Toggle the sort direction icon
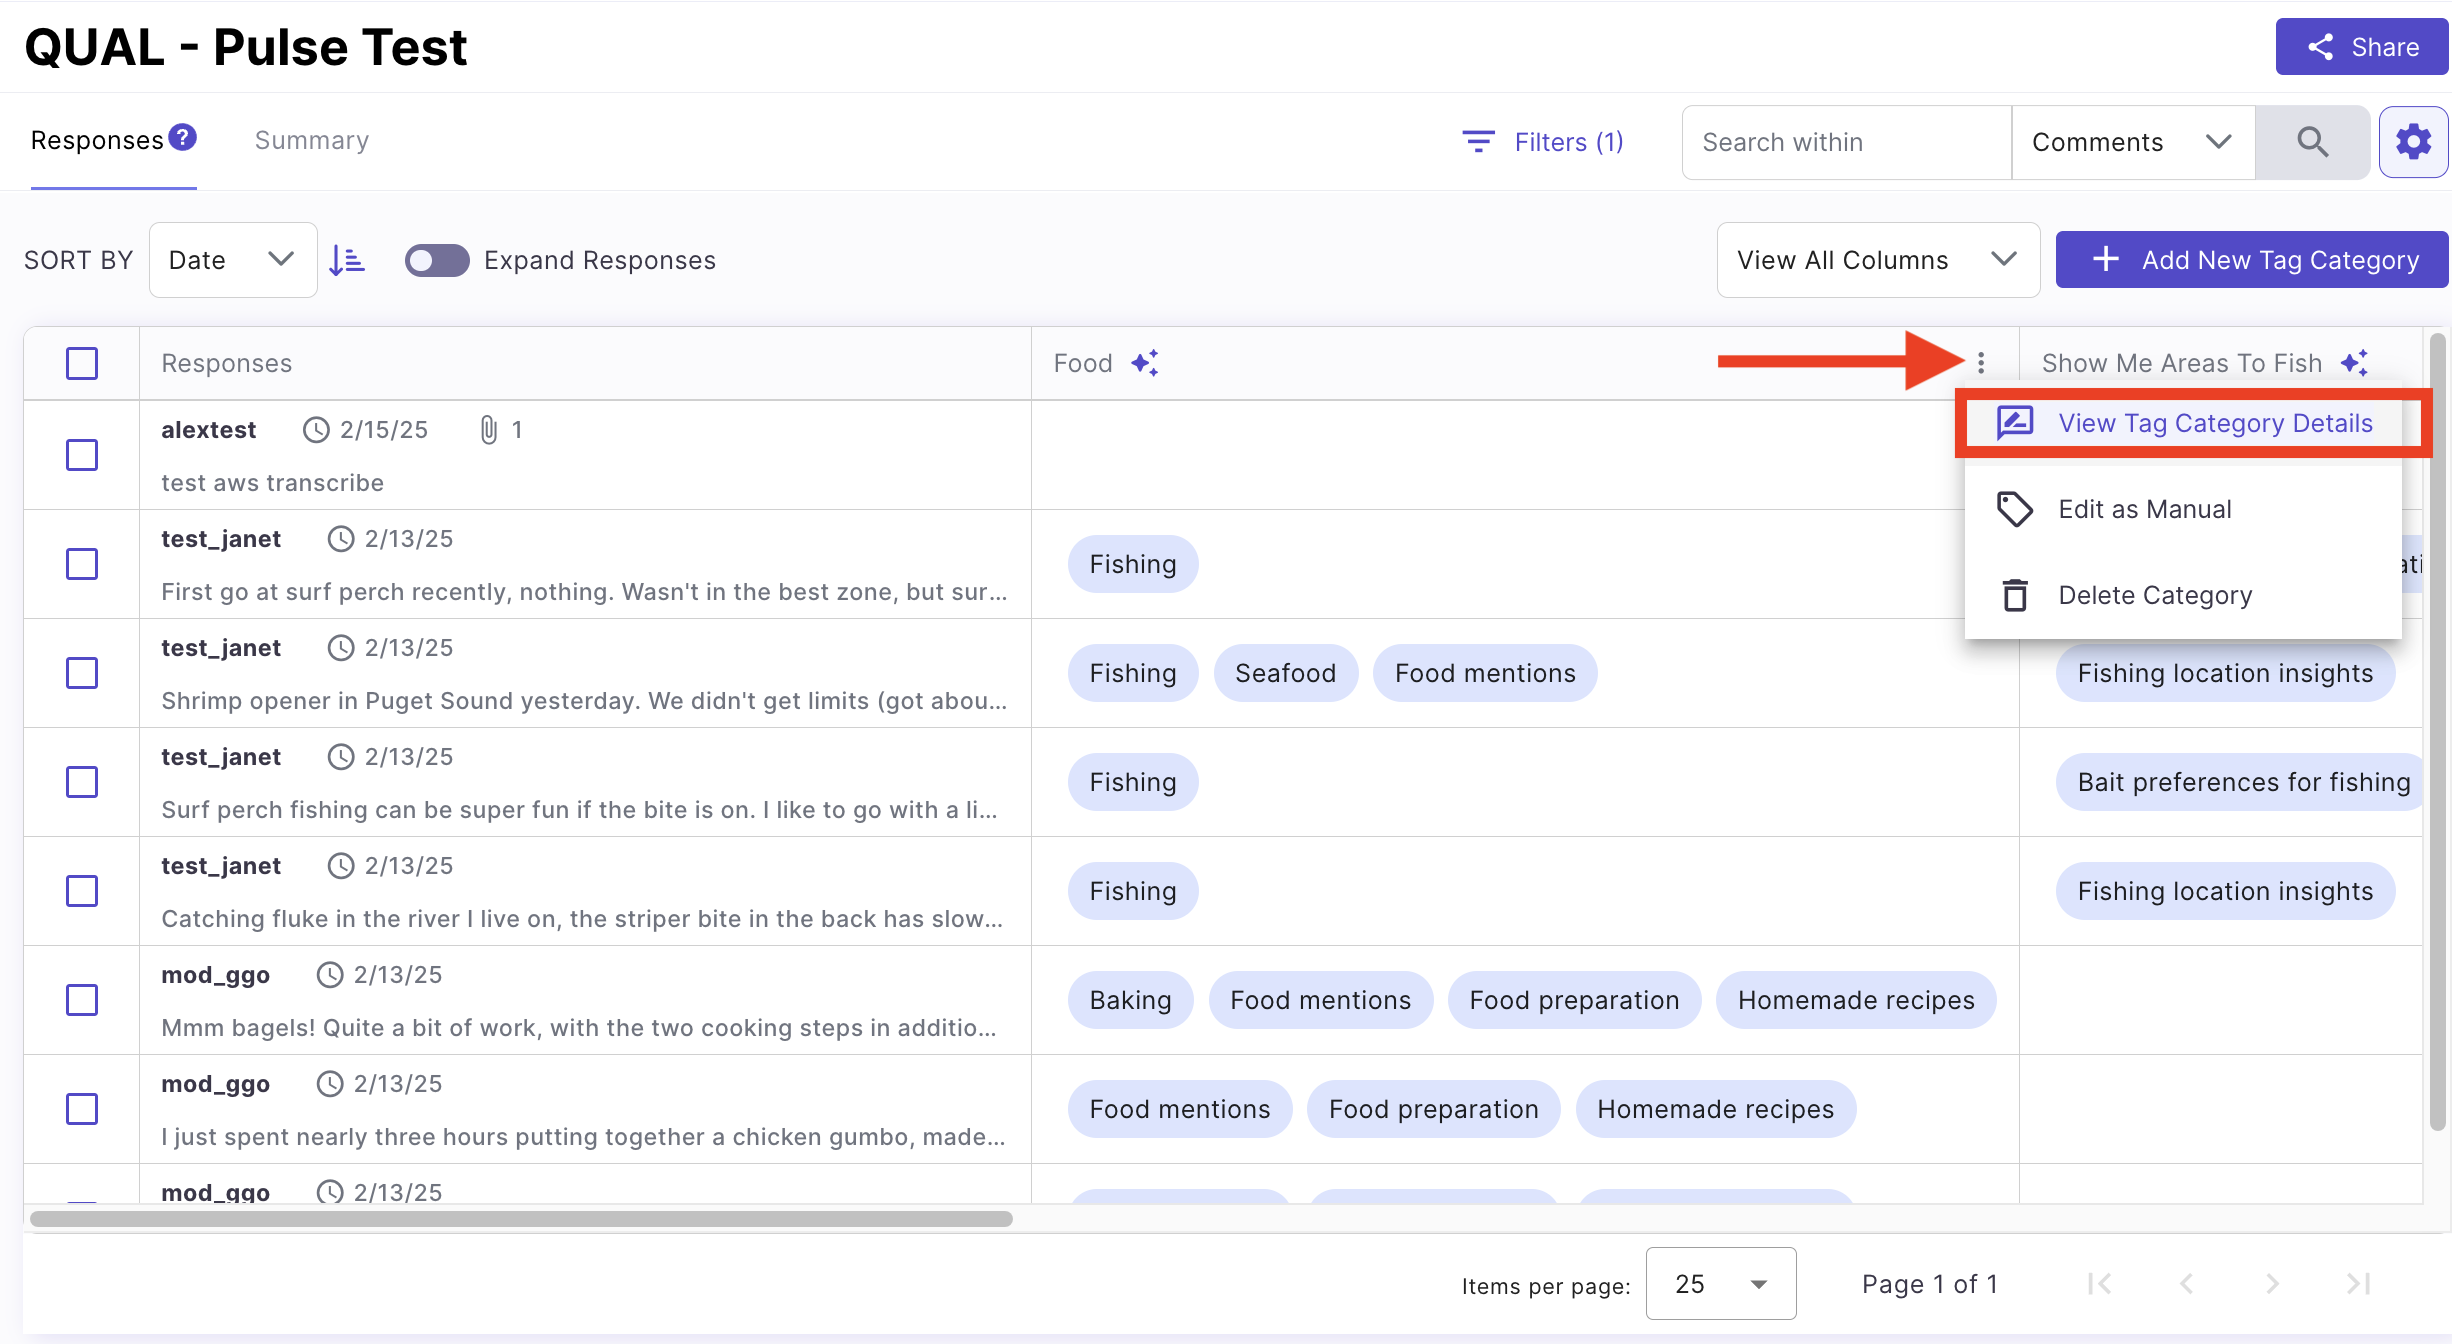The height and width of the screenshot is (1344, 2452). [347, 260]
